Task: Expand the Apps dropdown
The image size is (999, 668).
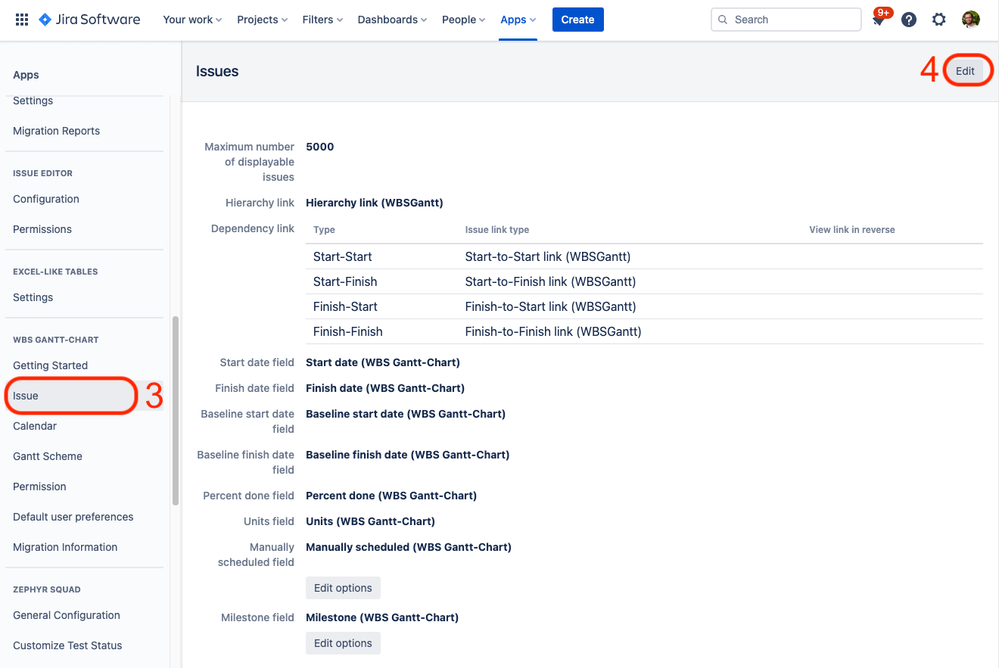Action: tap(518, 20)
